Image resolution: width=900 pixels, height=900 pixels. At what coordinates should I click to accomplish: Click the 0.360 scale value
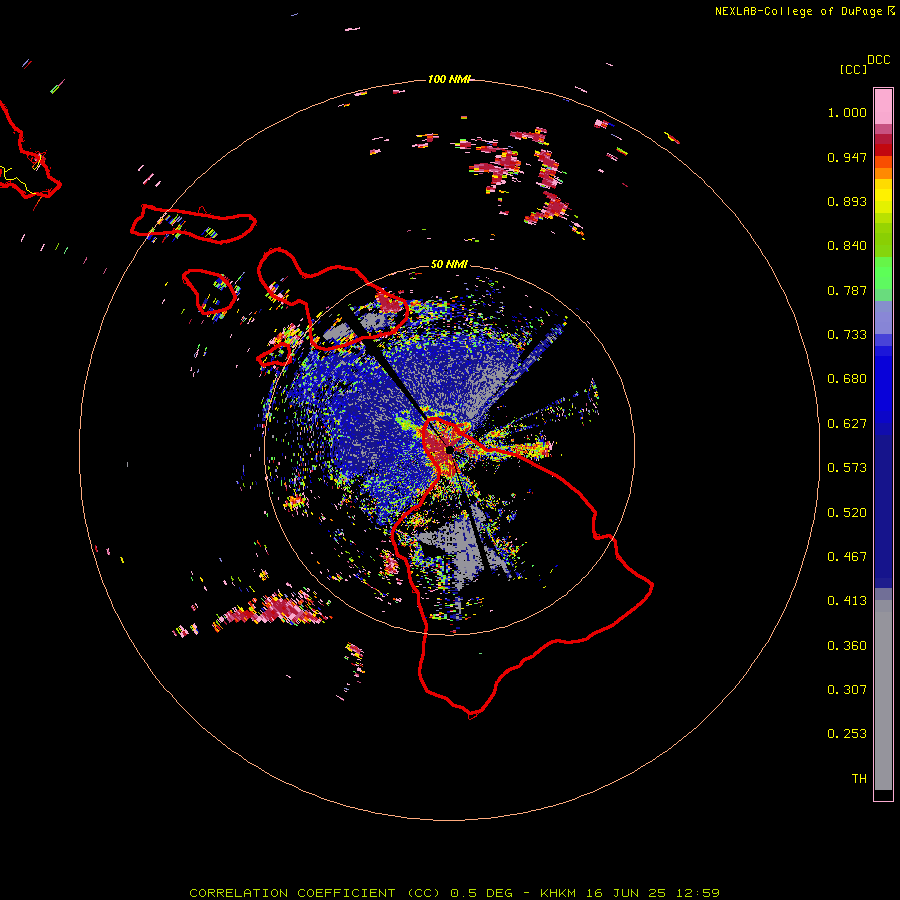847,646
